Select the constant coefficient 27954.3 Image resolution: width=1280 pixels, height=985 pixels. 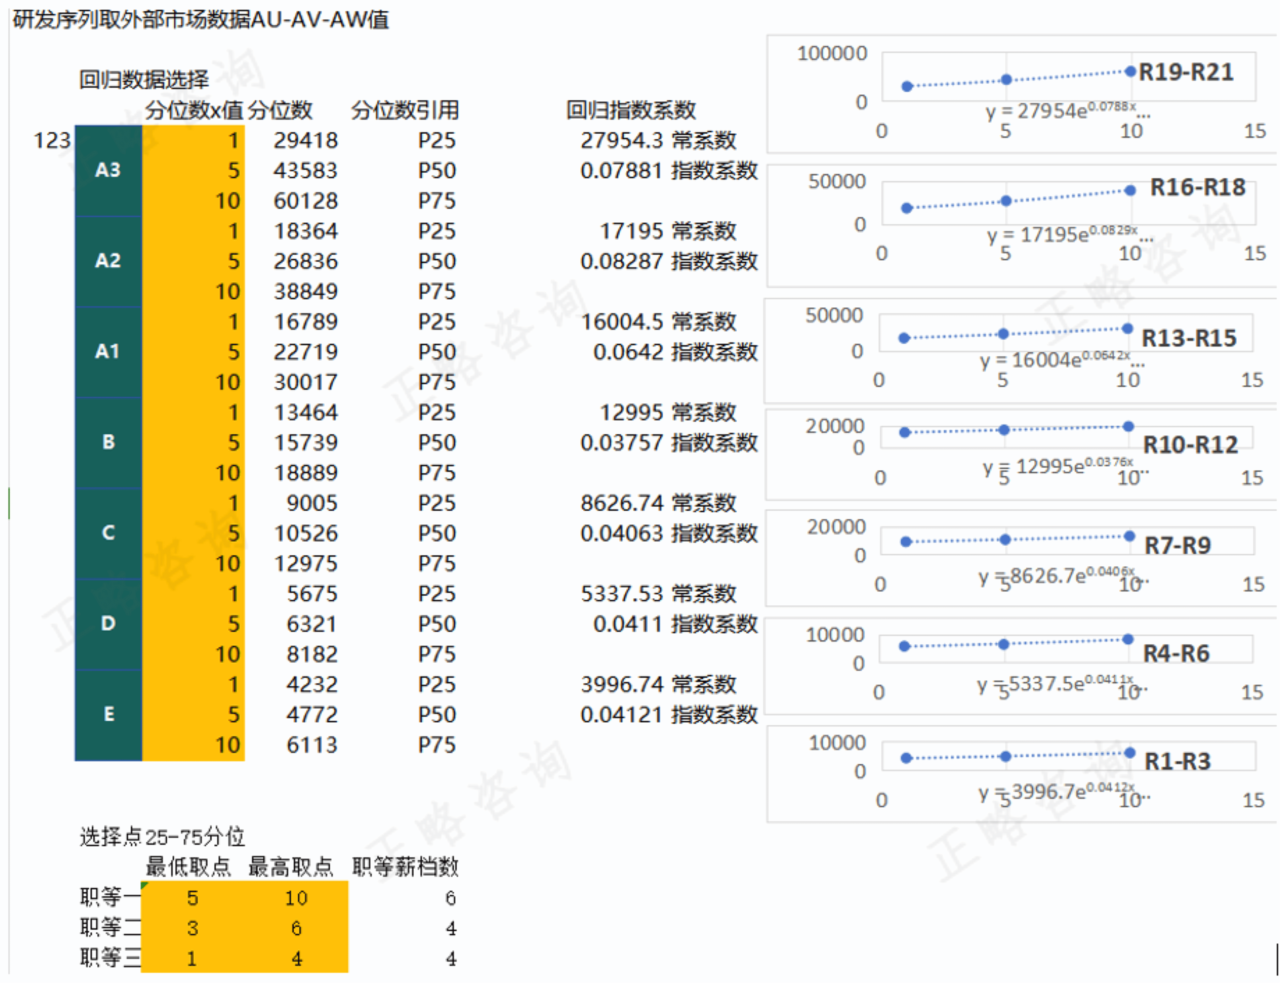[x=622, y=140]
